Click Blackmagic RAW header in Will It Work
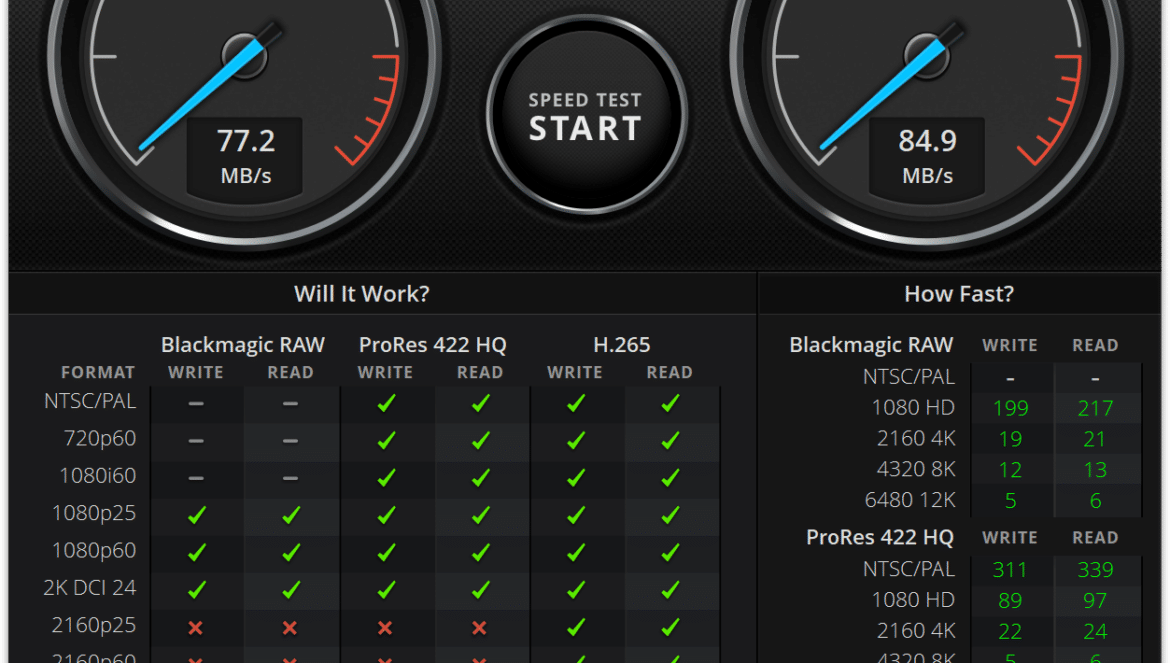The image size is (1170, 663). pos(243,345)
